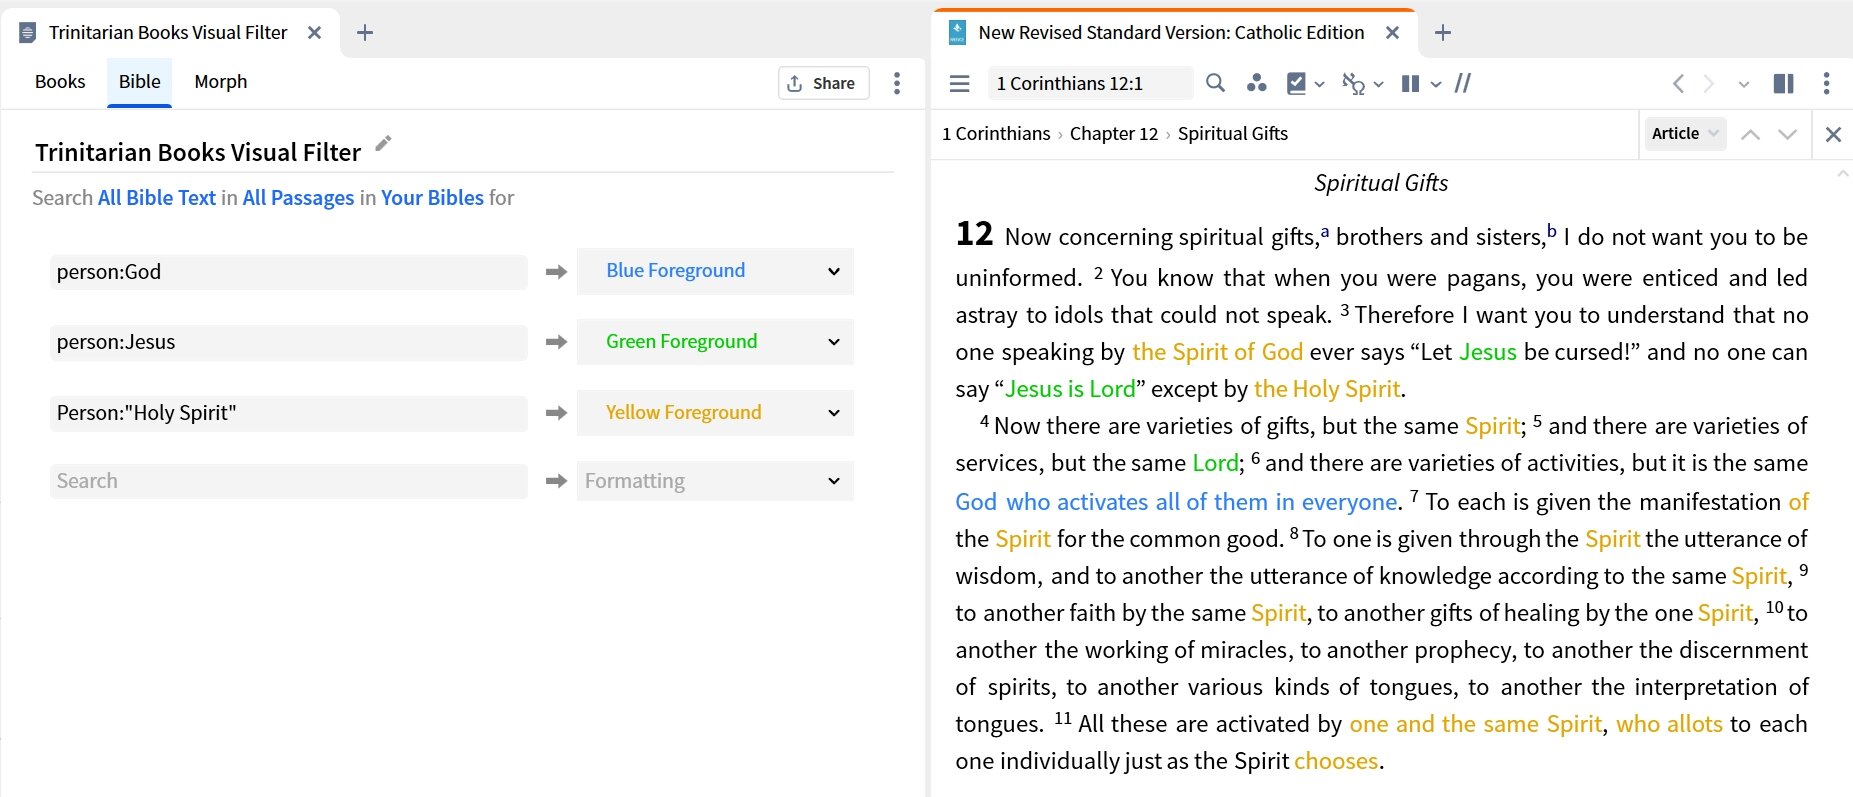Click the 1 Corinthians 12:1 reference box
The width and height of the screenshot is (1853, 797).
[x=1091, y=83]
